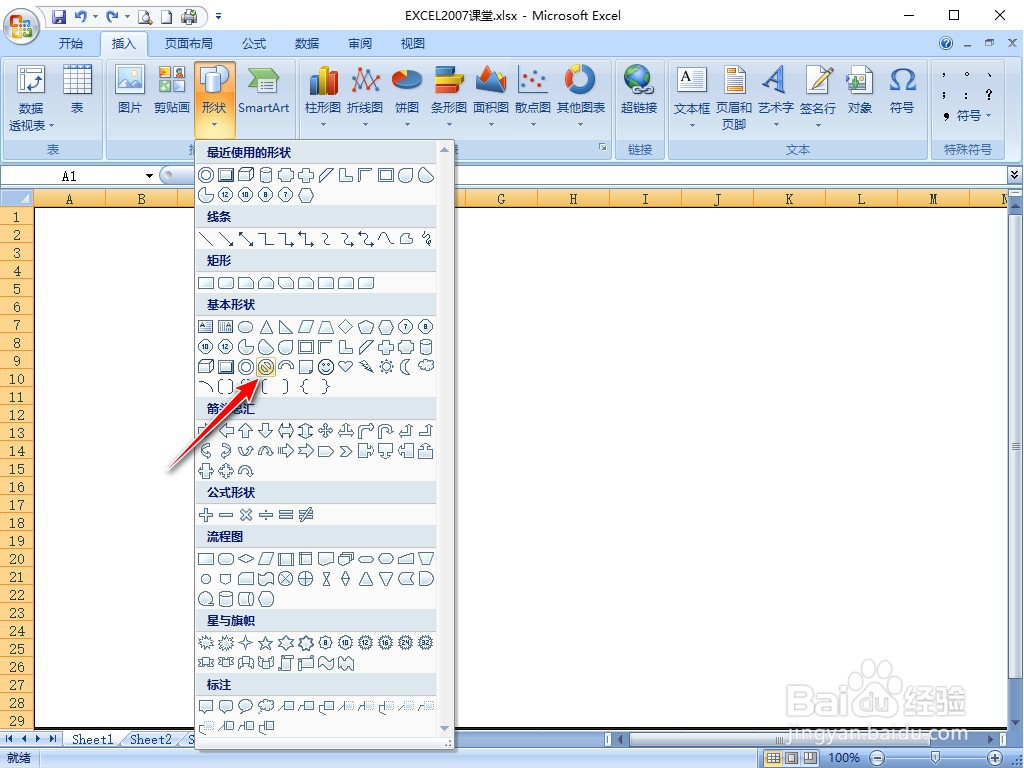Insert a Header and Footer
1024x768 pixels.
click(734, 98)
